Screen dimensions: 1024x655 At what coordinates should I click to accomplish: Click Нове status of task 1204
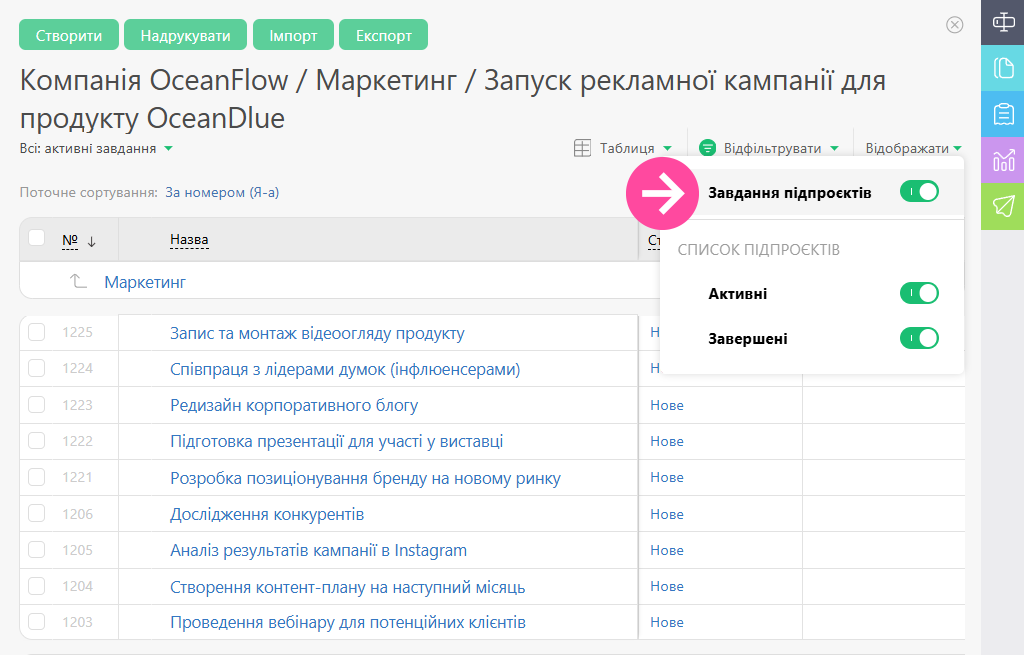(x=667, y=586)
